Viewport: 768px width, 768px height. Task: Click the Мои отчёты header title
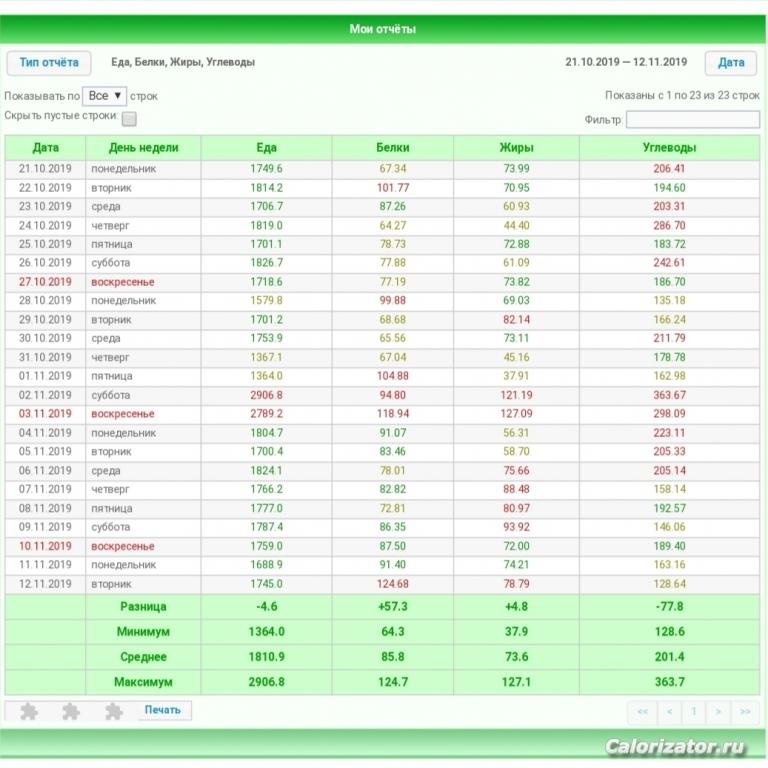[x=383, y=29]
